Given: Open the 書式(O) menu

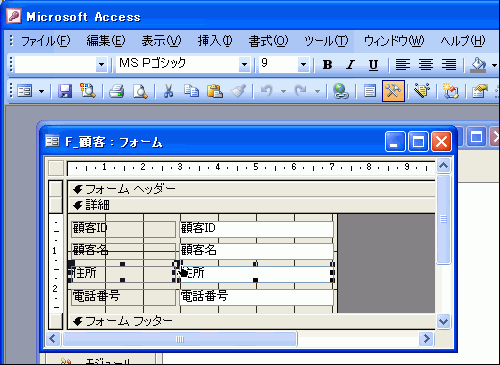Looking at the screenshot, I should point(268,41).
